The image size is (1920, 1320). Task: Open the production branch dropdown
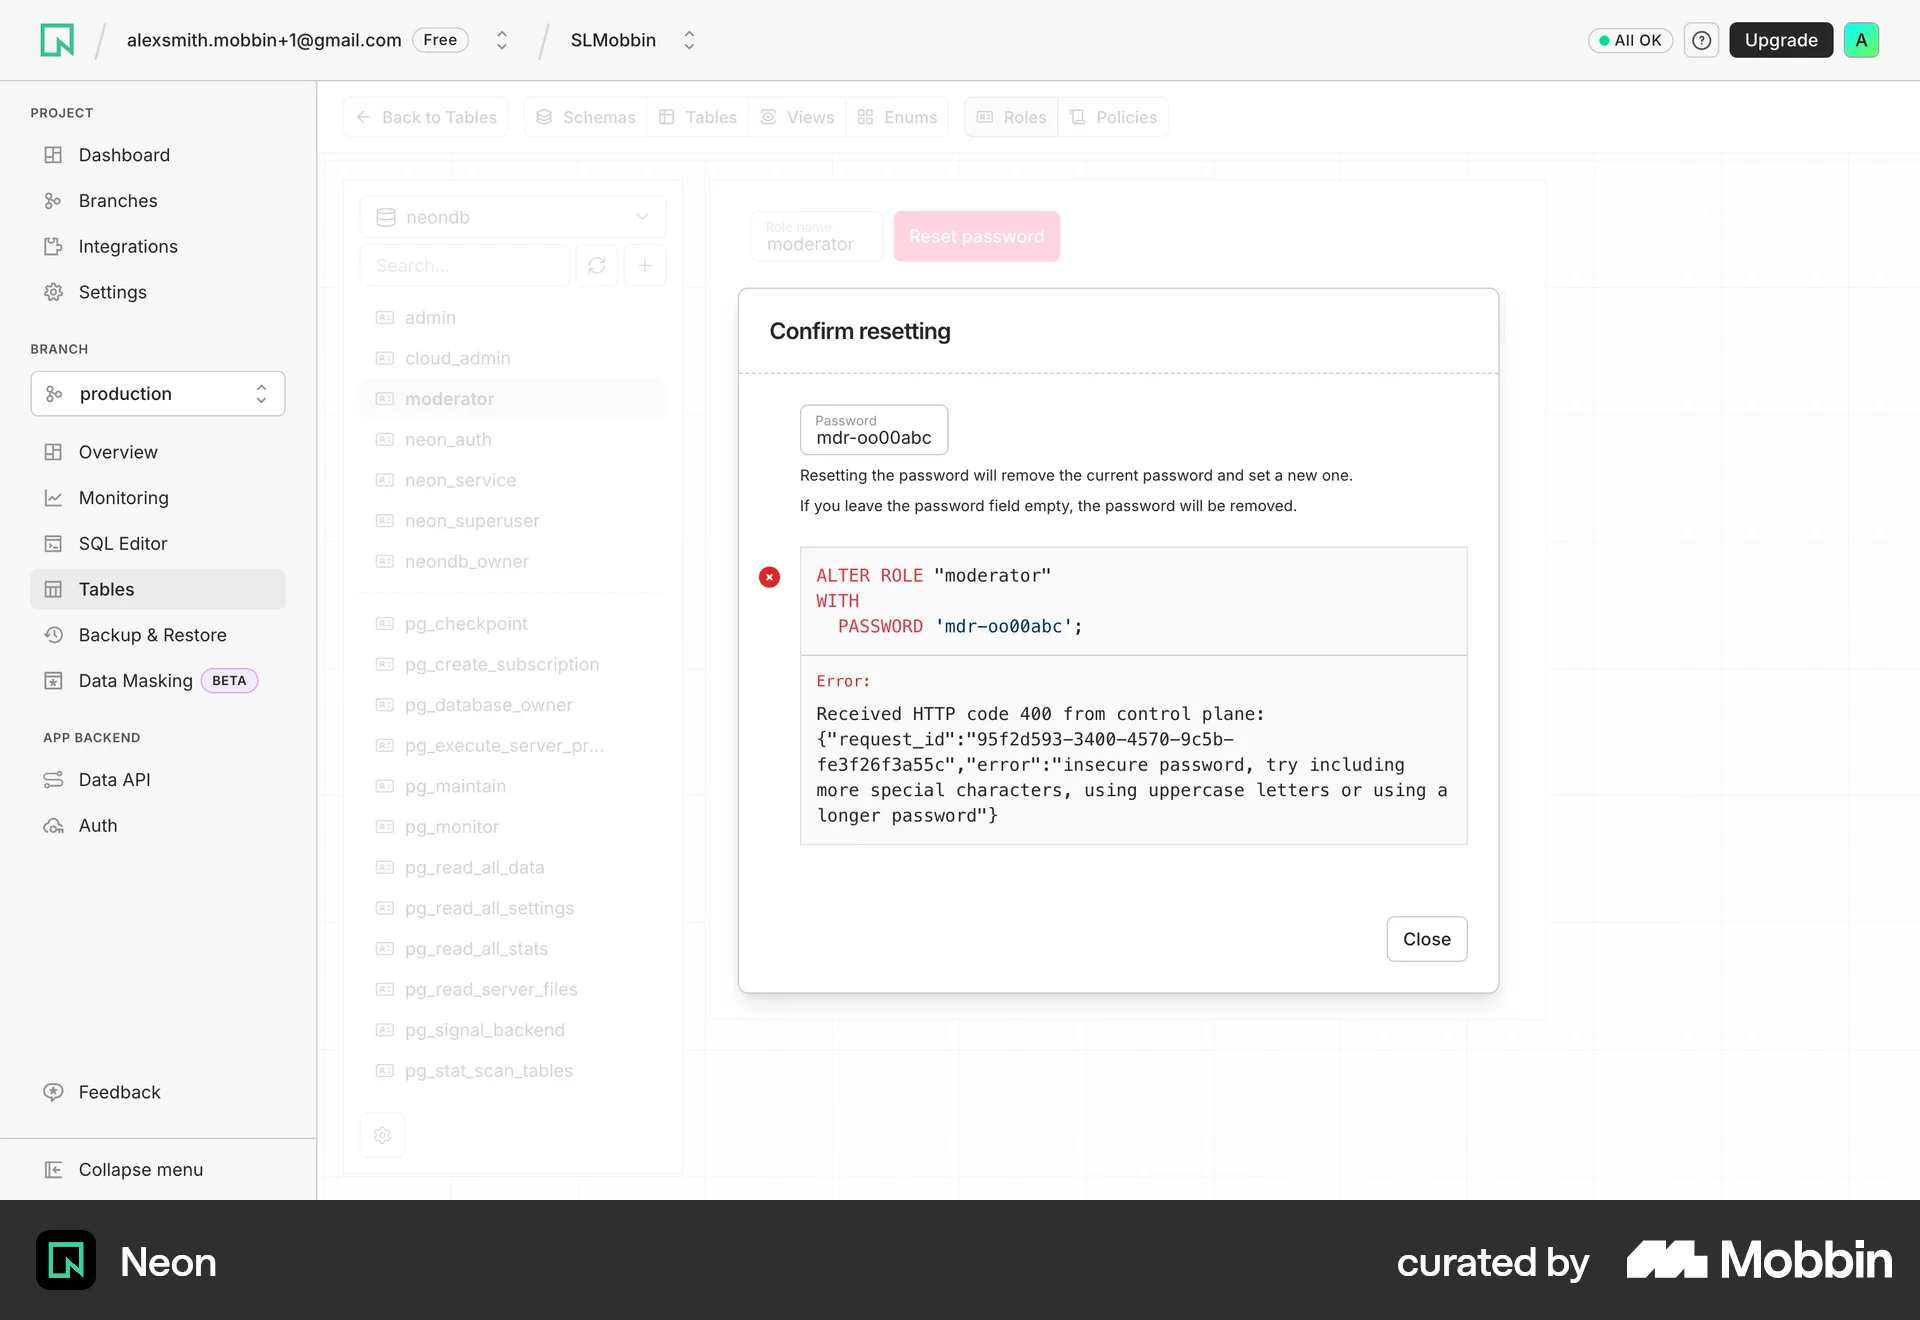[158, 394]
